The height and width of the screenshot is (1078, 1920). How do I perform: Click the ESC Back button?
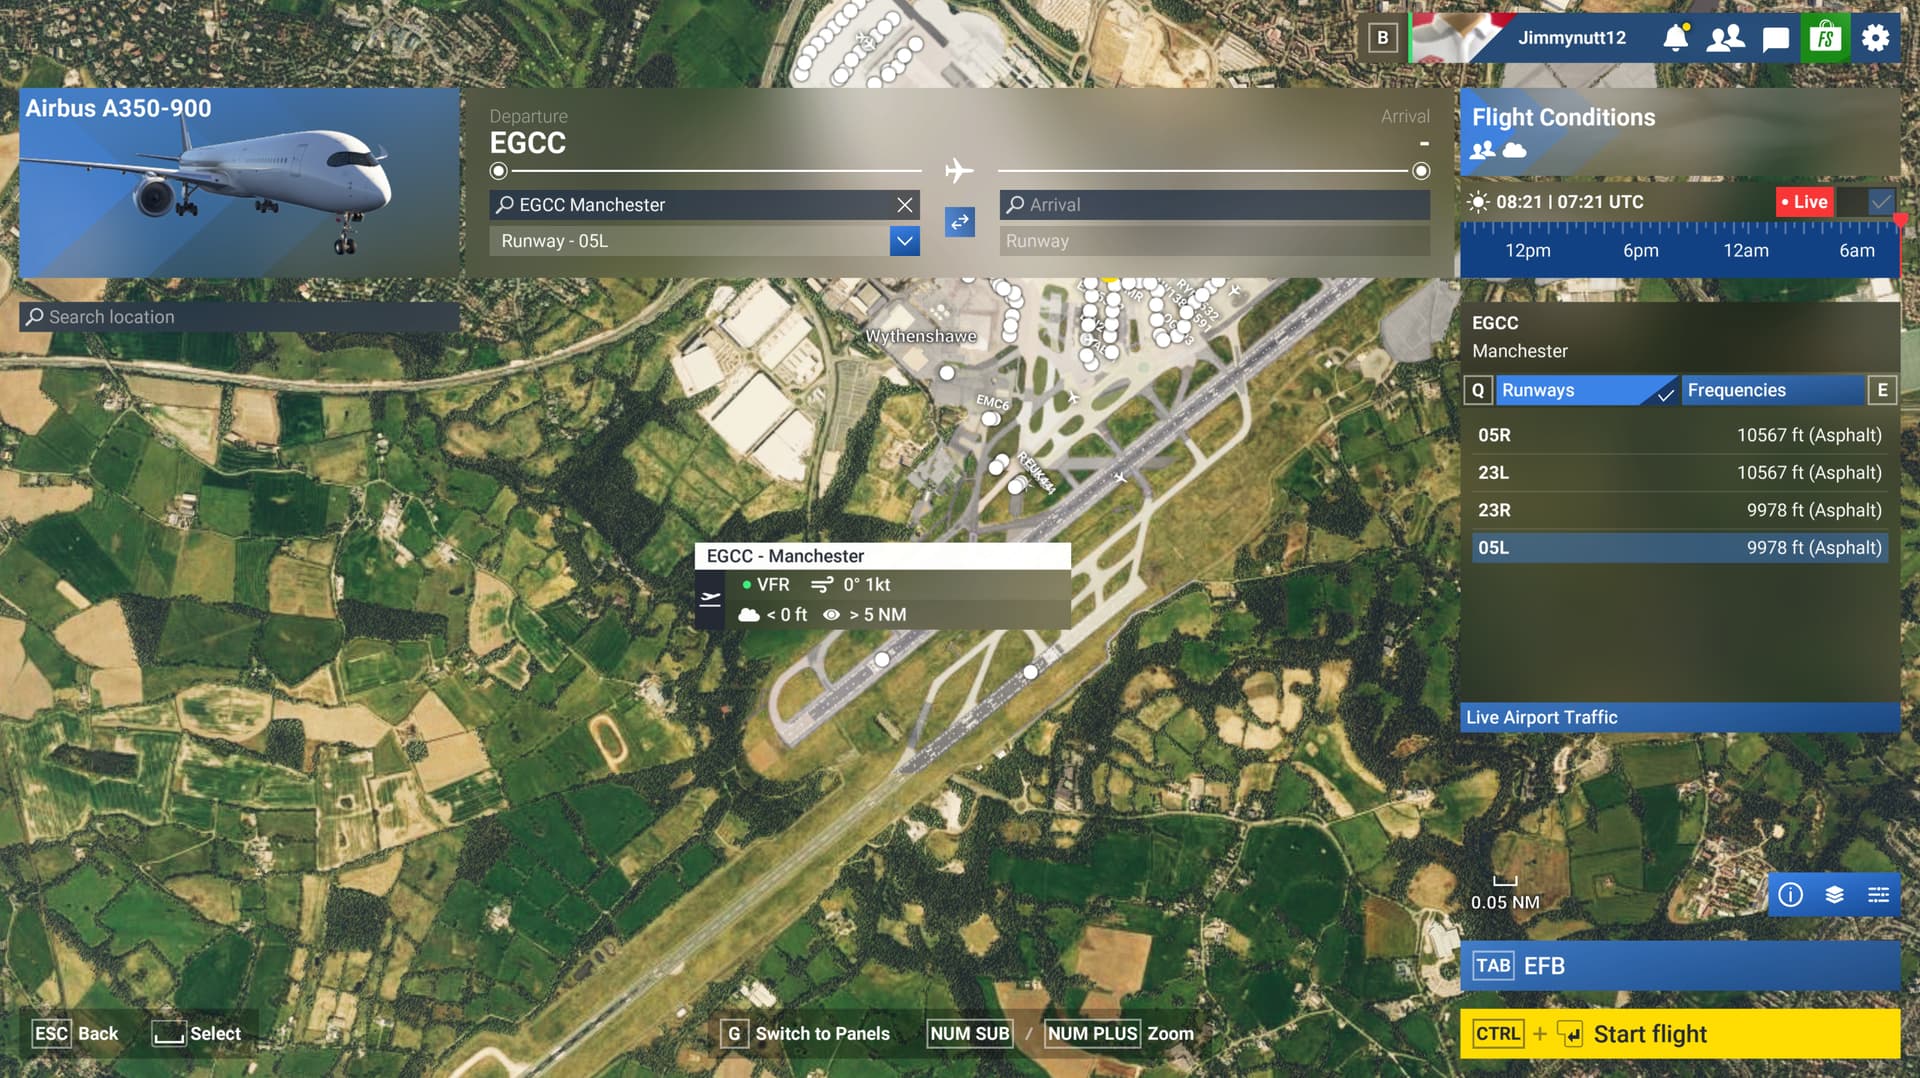(x=76, y=1034)
